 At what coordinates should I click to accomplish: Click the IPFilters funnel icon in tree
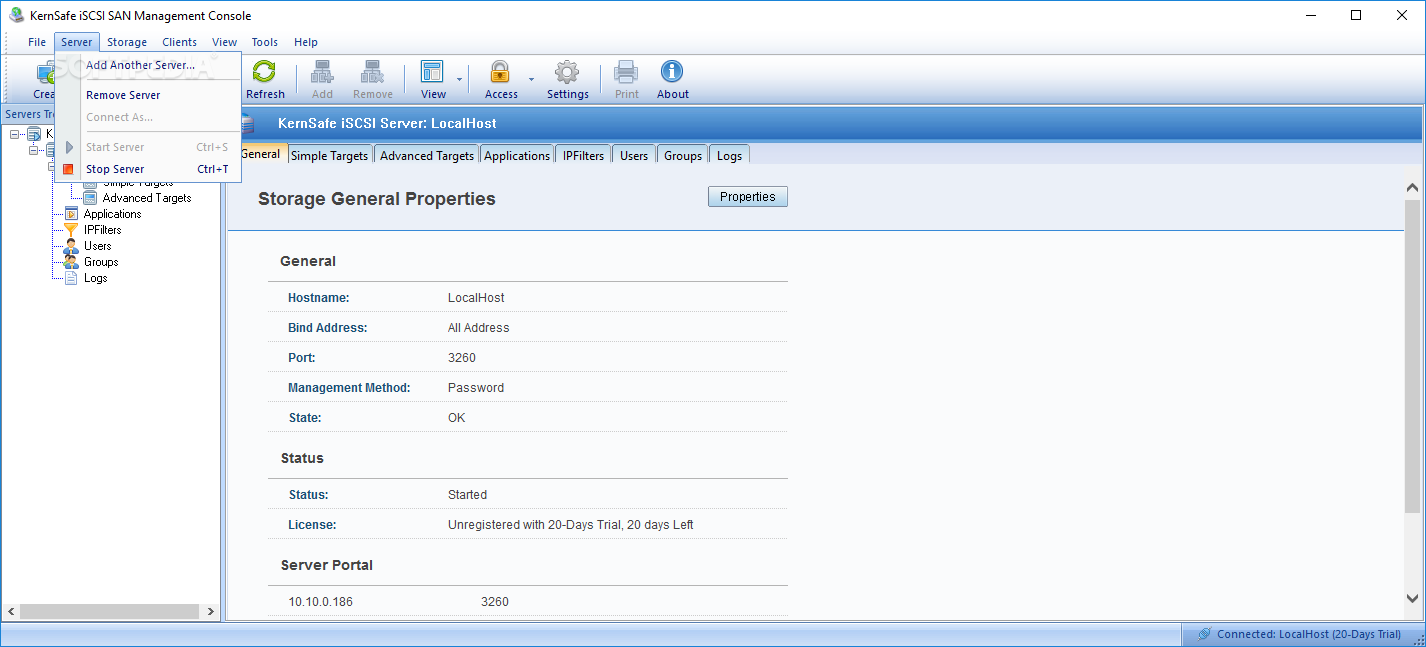click(x=71, y=230)
